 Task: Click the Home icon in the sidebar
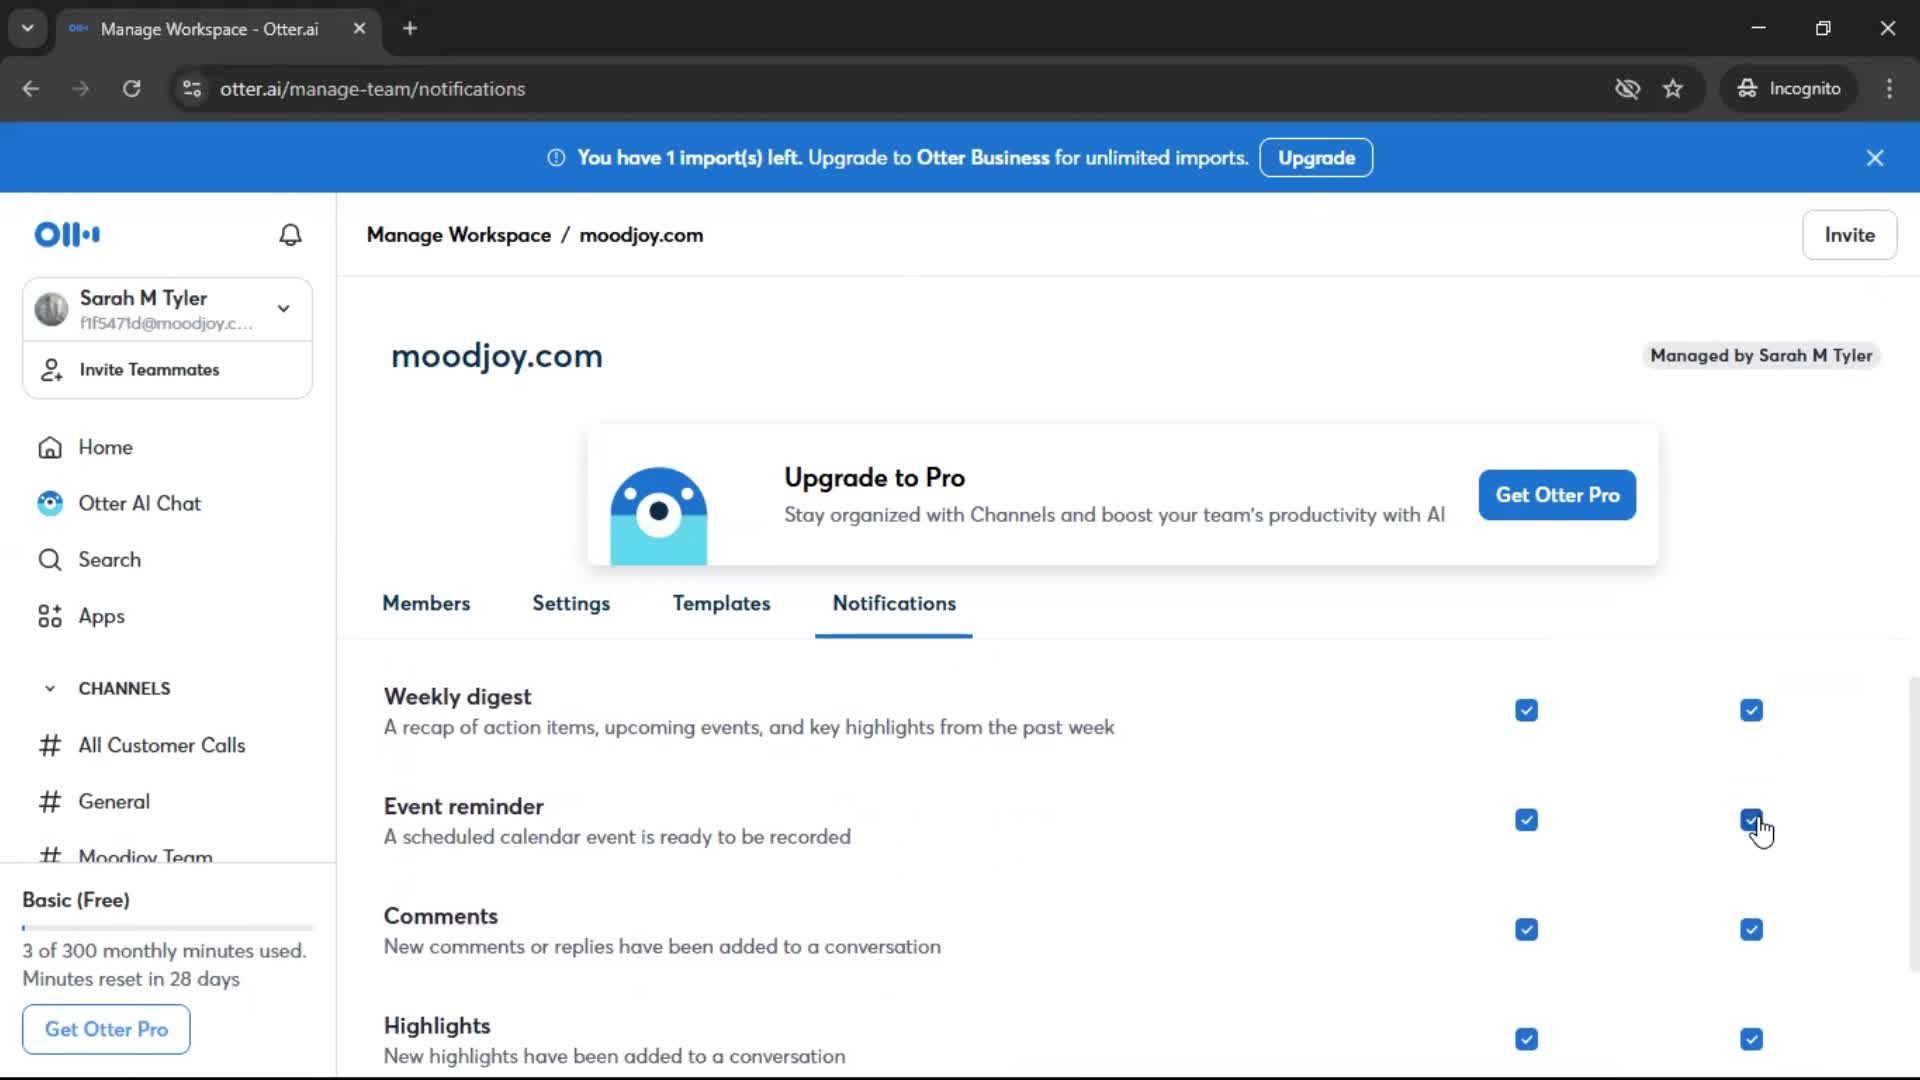(50, 447)
